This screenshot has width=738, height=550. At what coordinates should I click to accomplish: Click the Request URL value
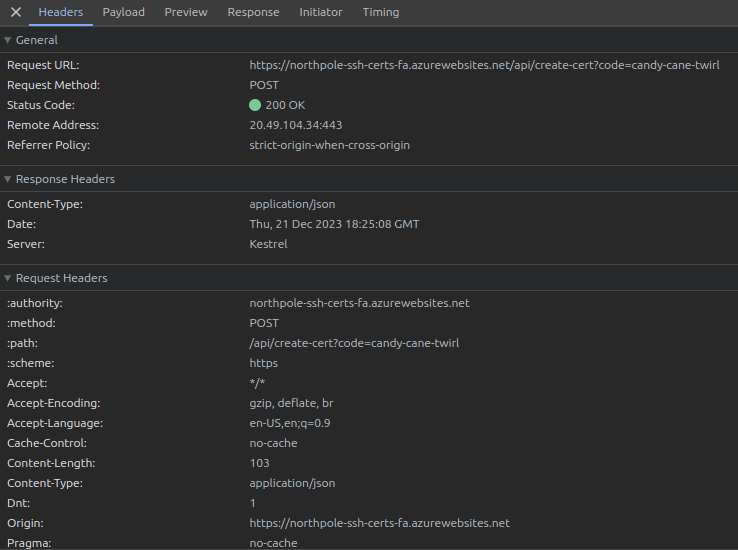(484, 65)
